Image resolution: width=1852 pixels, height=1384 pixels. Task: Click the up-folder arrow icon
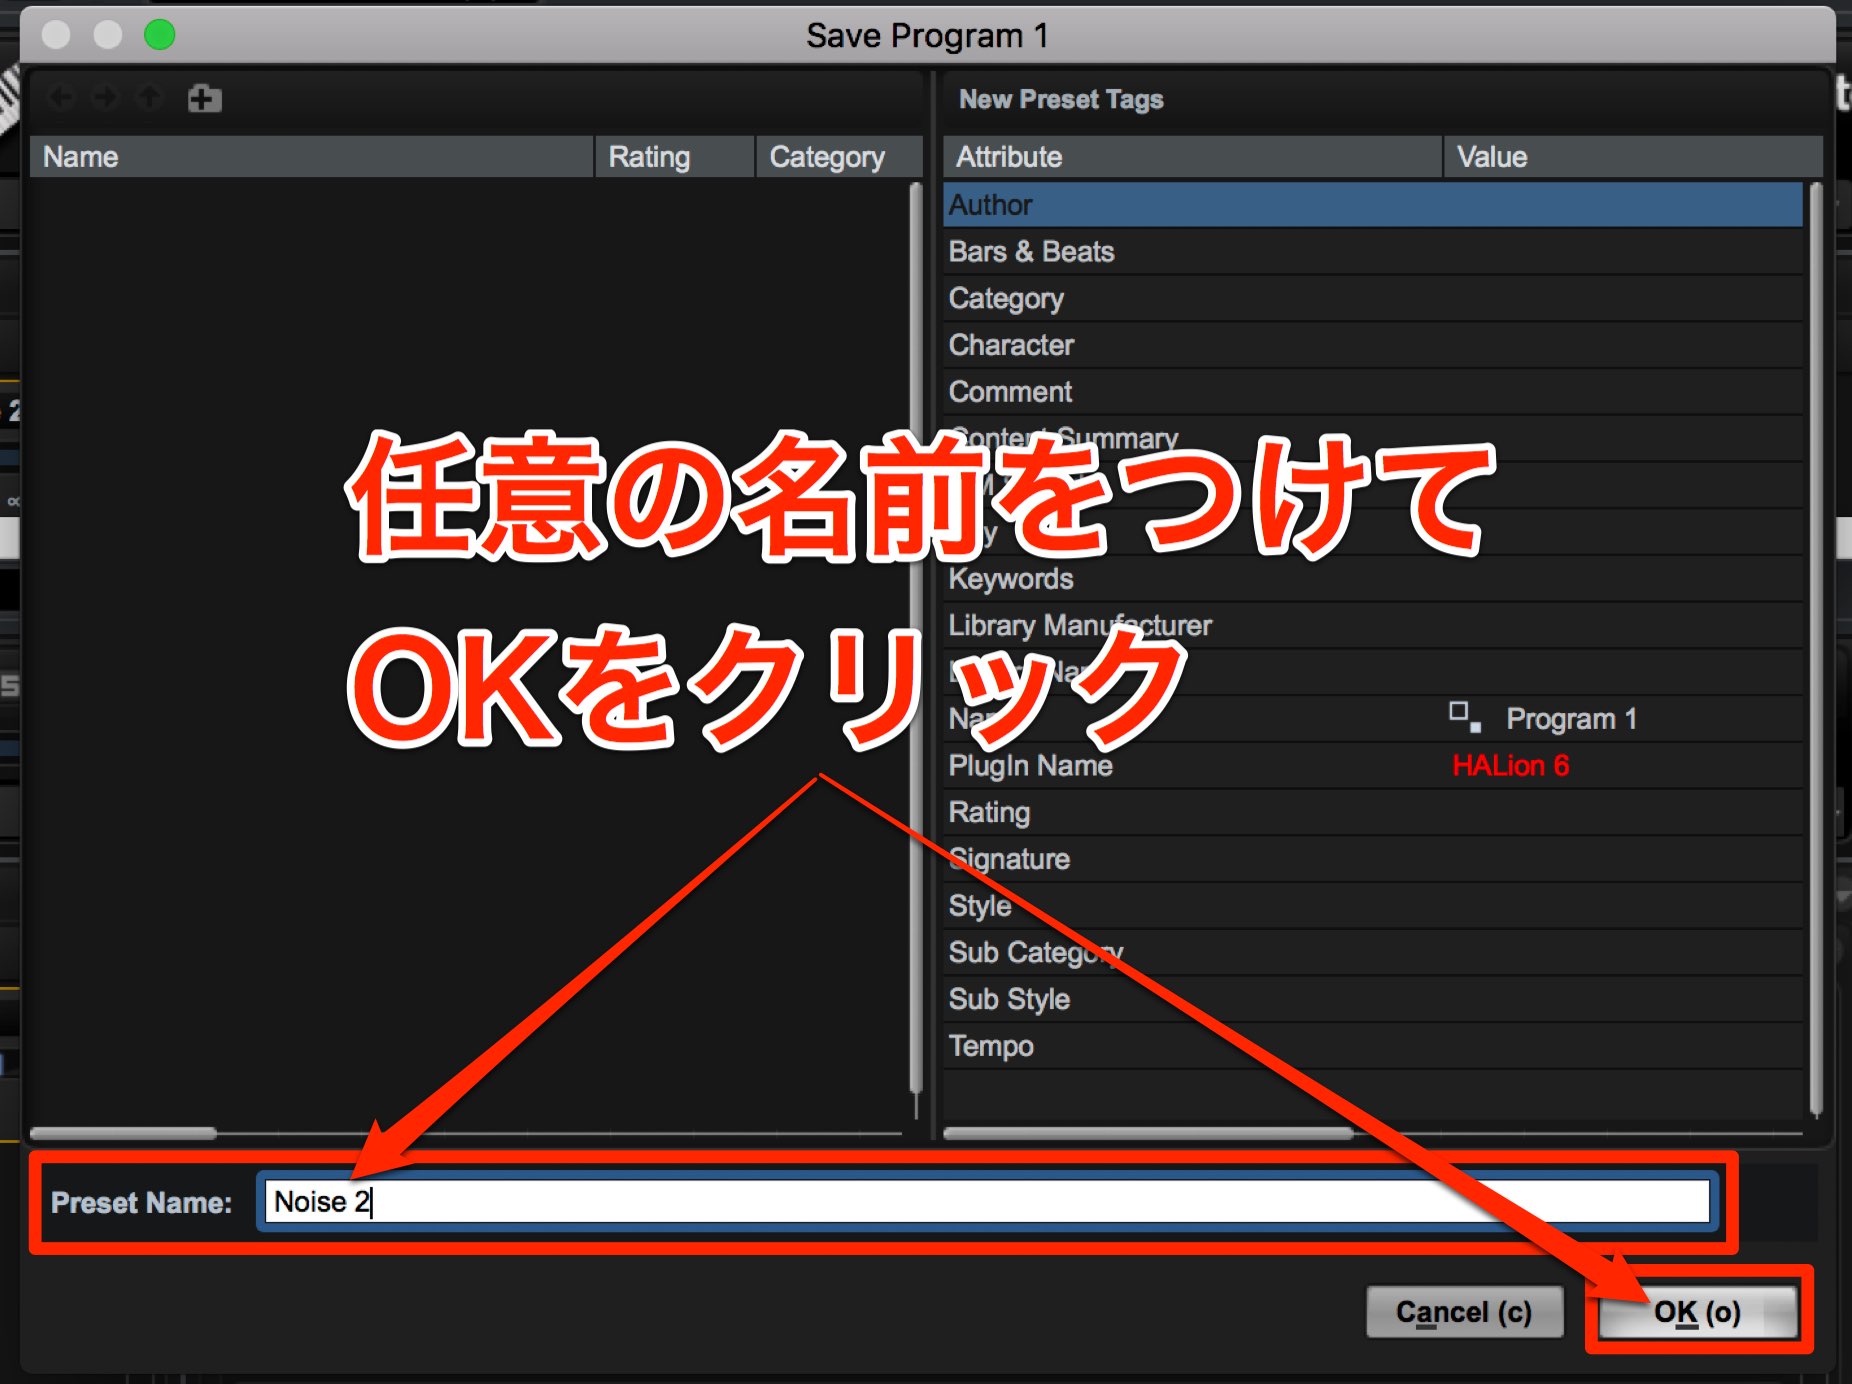(149, 98)
